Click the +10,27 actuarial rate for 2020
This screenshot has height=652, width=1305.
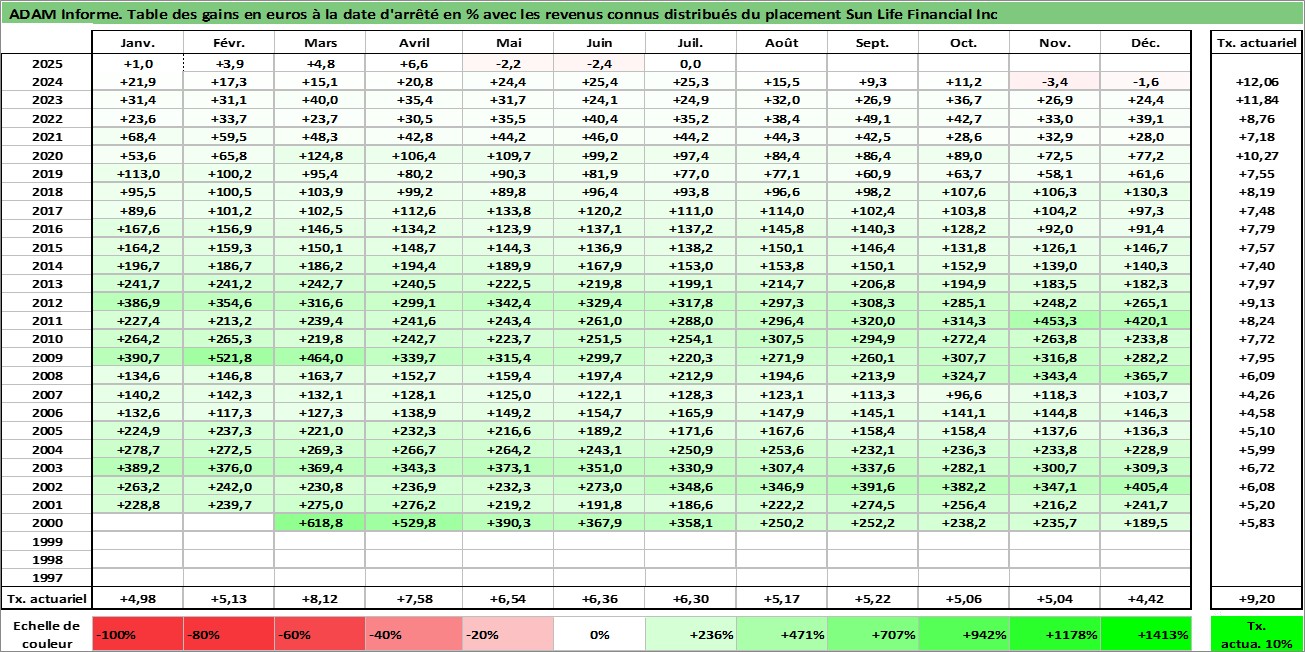(x=1257, y=155)
